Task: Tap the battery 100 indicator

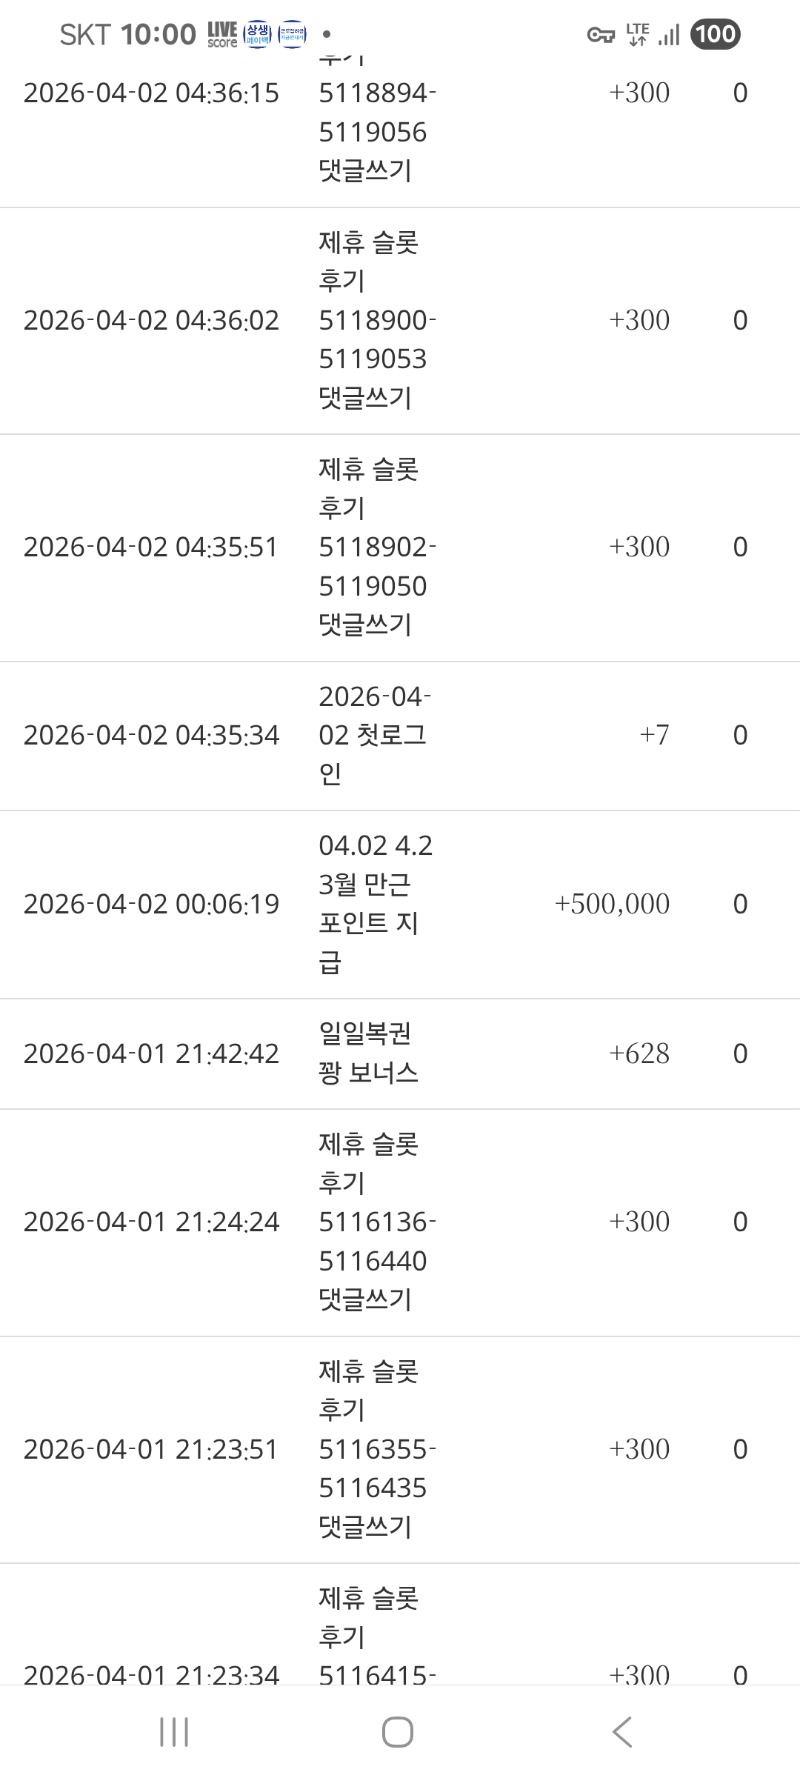Action: click(715, 35)
